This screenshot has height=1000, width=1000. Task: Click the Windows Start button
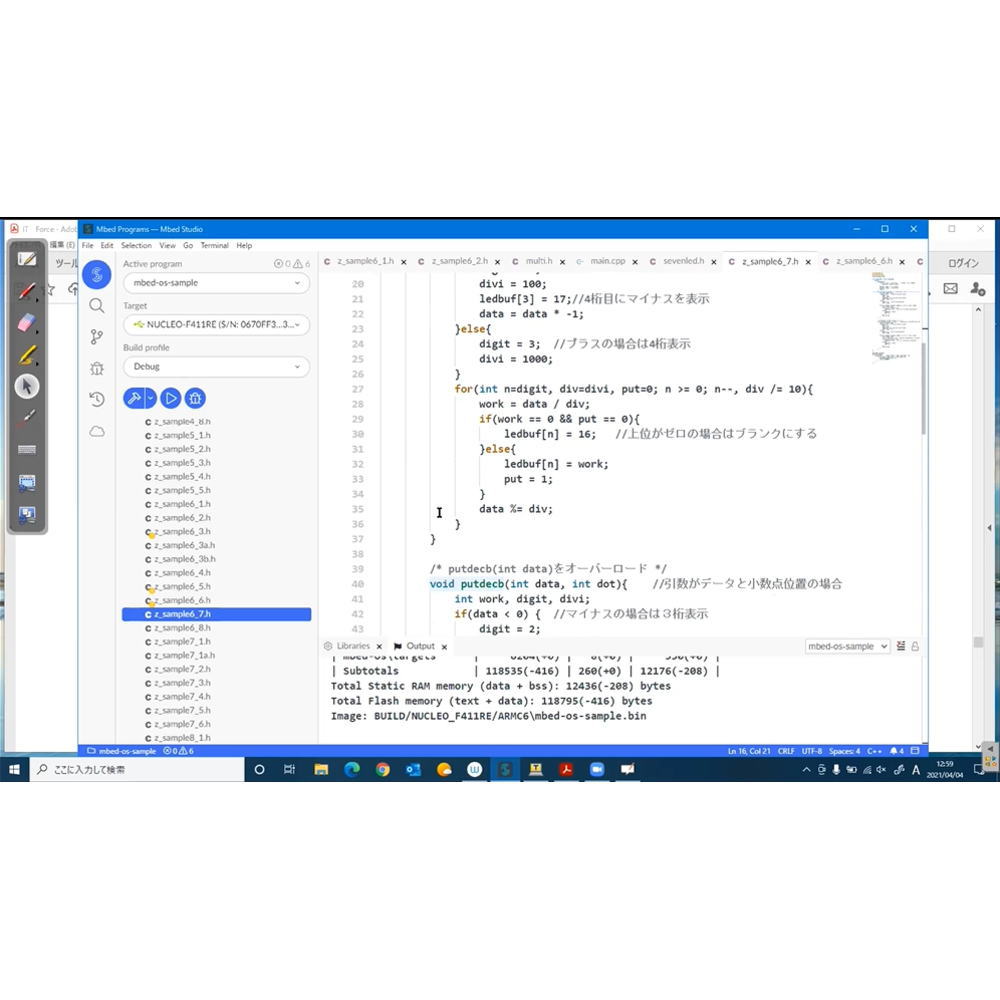click(x=14, y=769)
